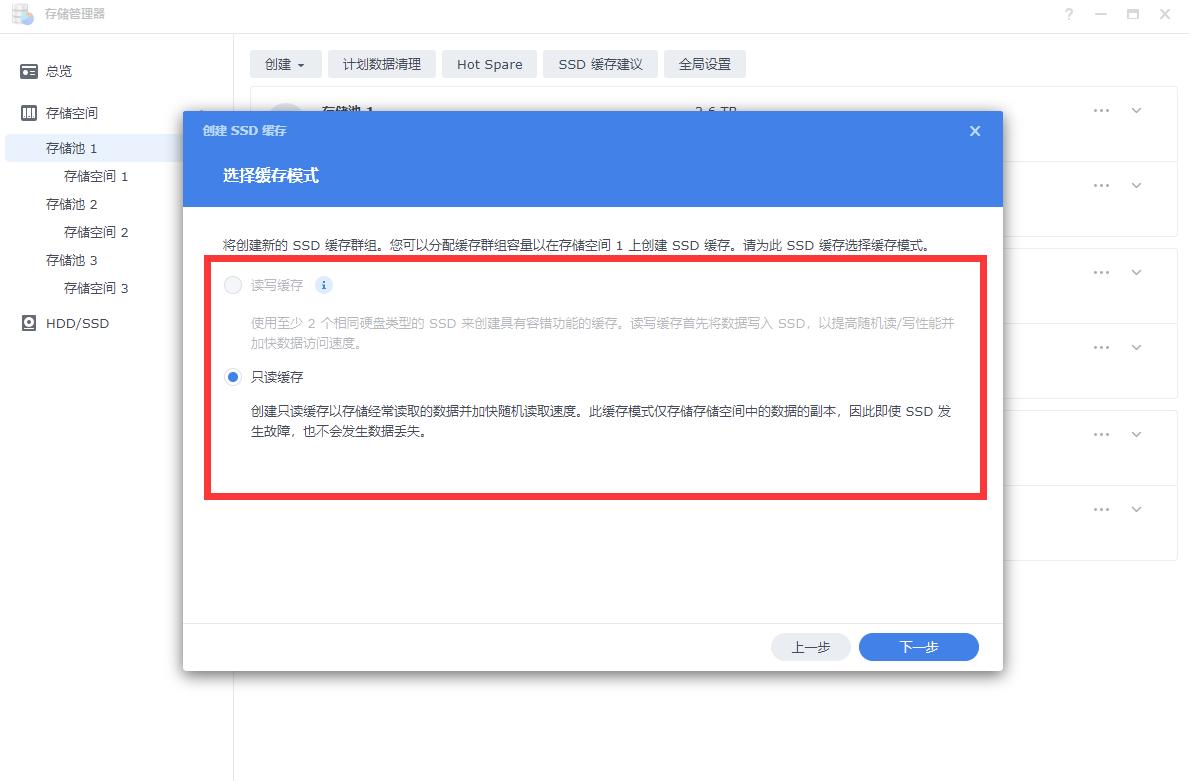Select the 读写缓存 radio option
Screen dimensions: 1189x781
pyautogui.click(x=231, y=284)
